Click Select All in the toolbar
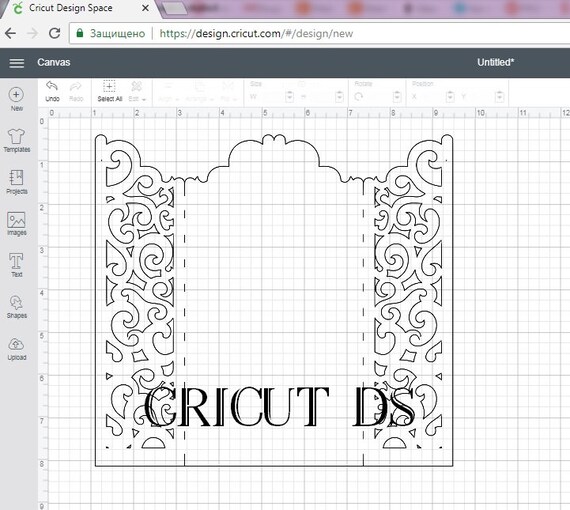Viewport: 570px width, 510px height. click(x=109, y=91)
